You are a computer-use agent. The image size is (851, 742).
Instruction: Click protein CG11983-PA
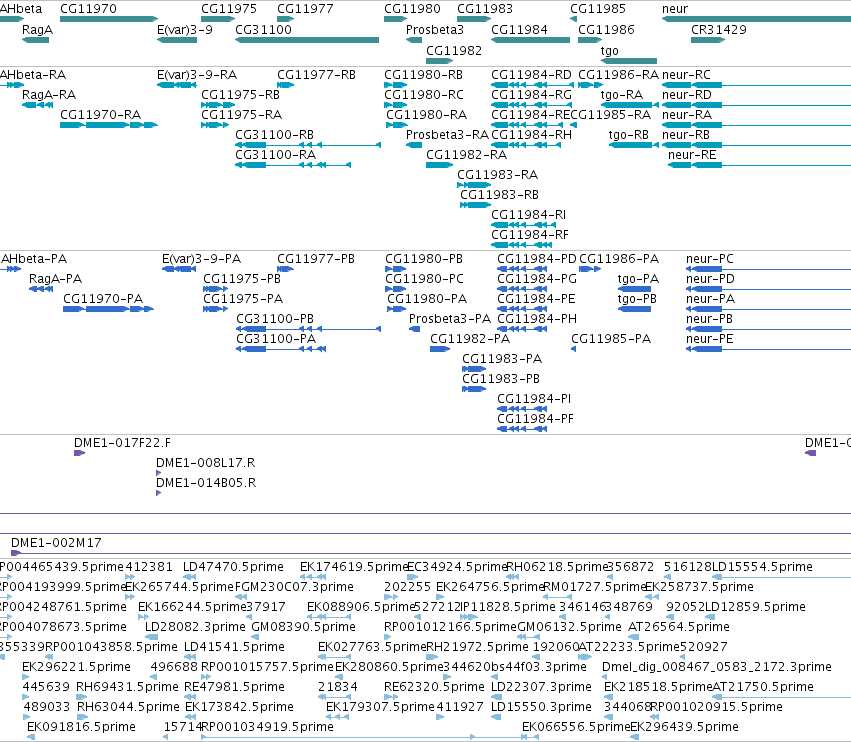pyautogui.click(x=474, y=369)
